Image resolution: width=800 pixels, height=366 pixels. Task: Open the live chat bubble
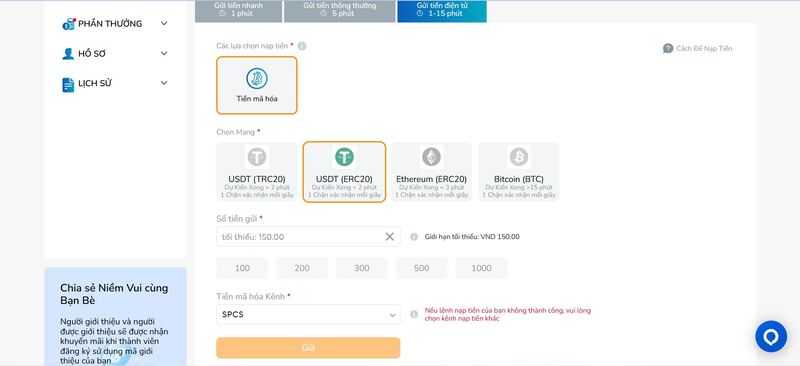pyautogui.click(x=771, y=336)
